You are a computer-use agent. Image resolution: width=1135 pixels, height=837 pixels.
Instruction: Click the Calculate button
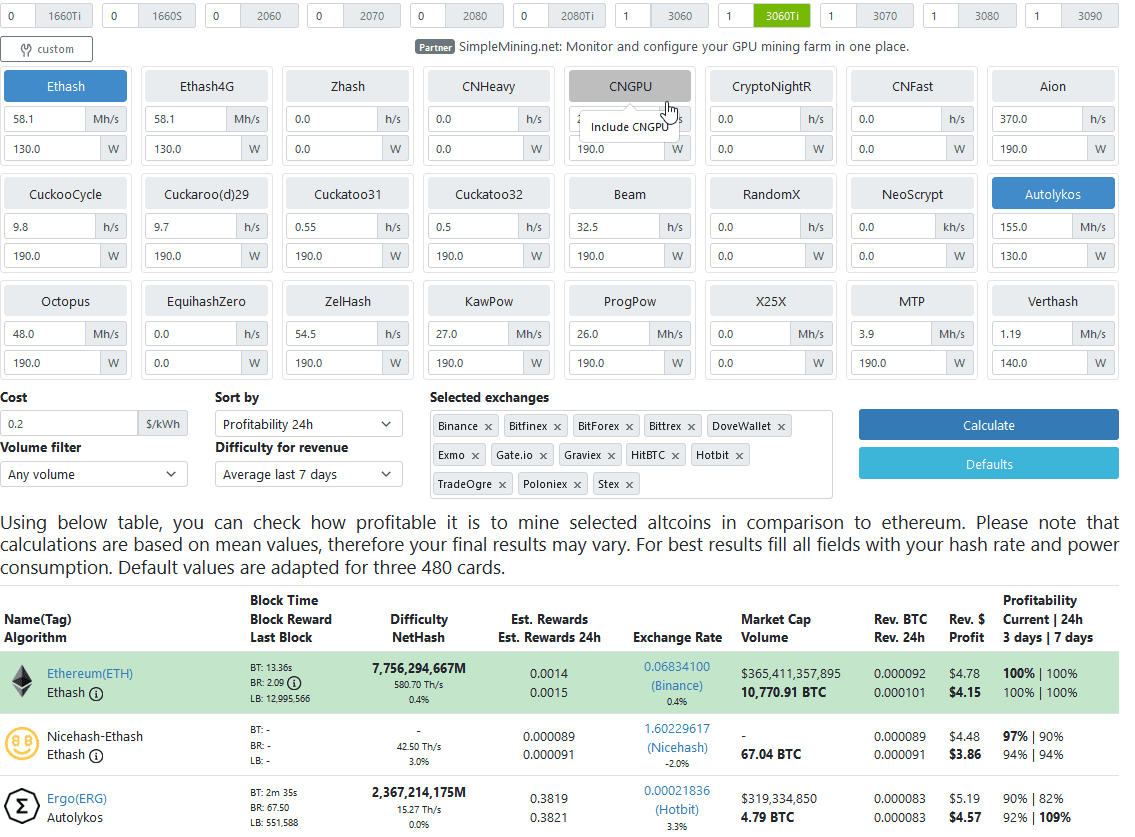tap(989, 425)
